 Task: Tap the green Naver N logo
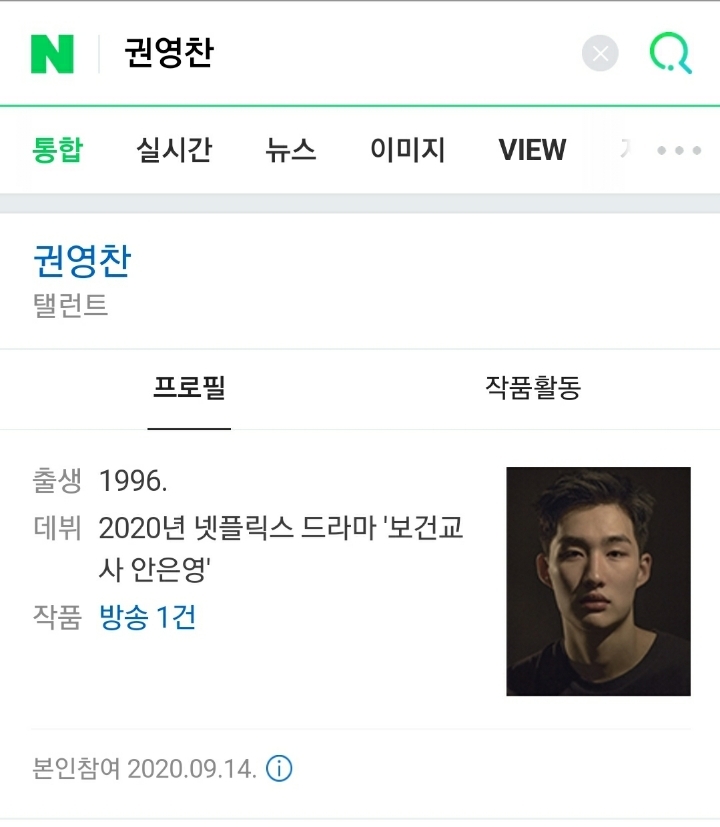[x=52, y=54]
